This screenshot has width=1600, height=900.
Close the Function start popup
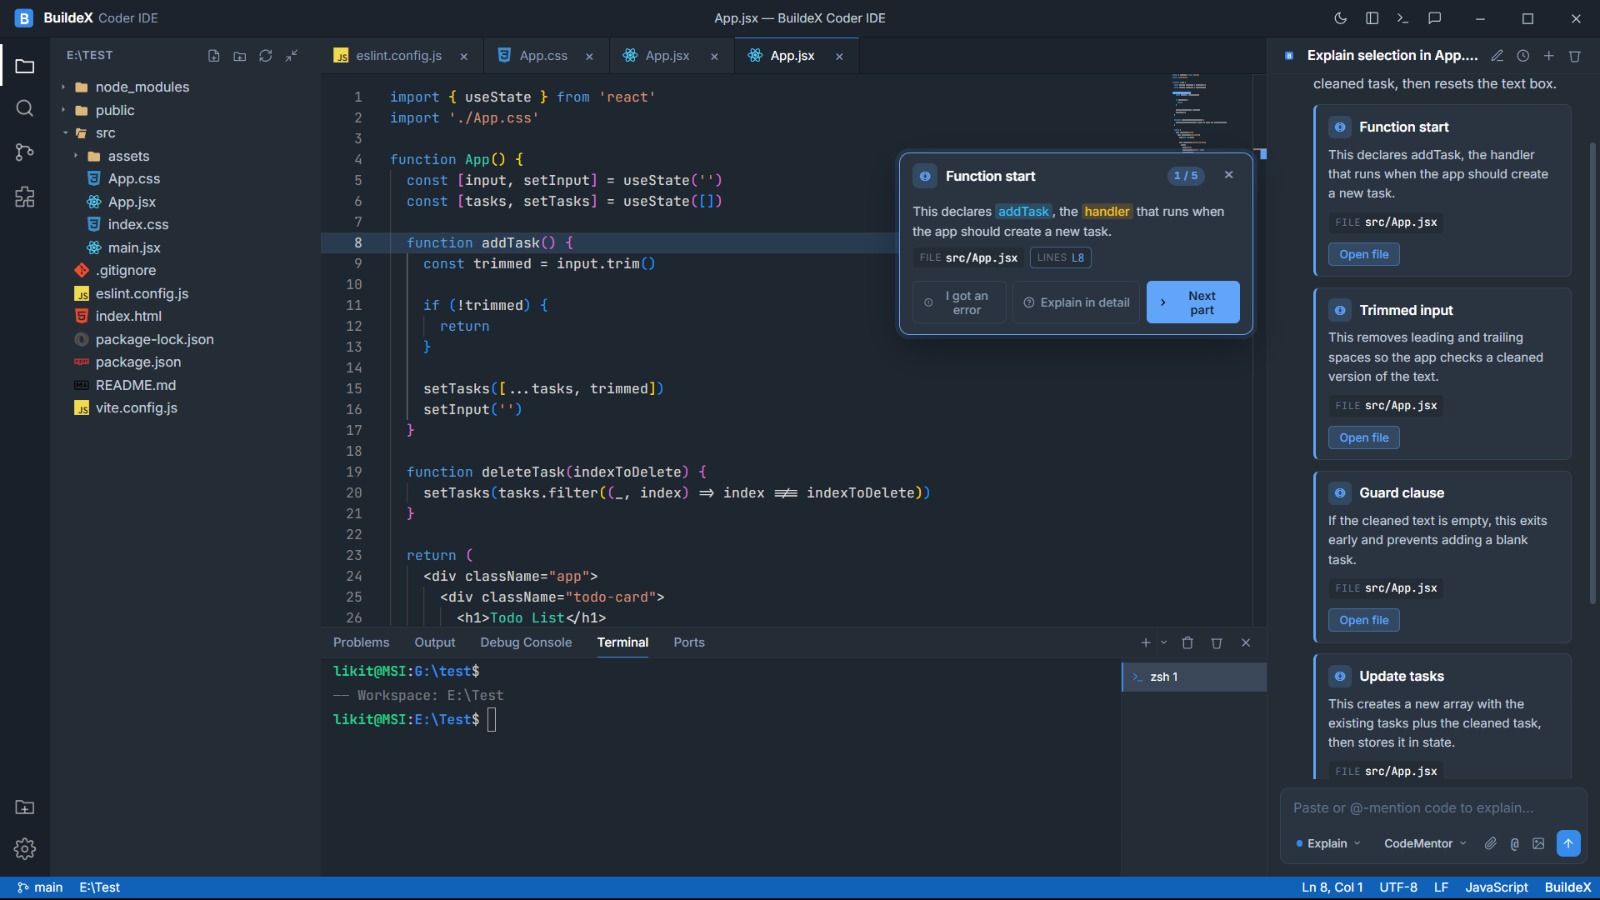click(1229, 175)
